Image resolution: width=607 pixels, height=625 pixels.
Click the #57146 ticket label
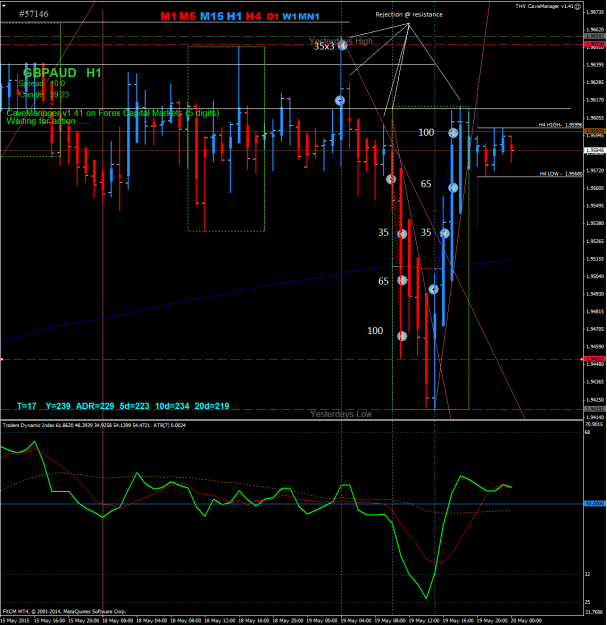click(33, 14)
